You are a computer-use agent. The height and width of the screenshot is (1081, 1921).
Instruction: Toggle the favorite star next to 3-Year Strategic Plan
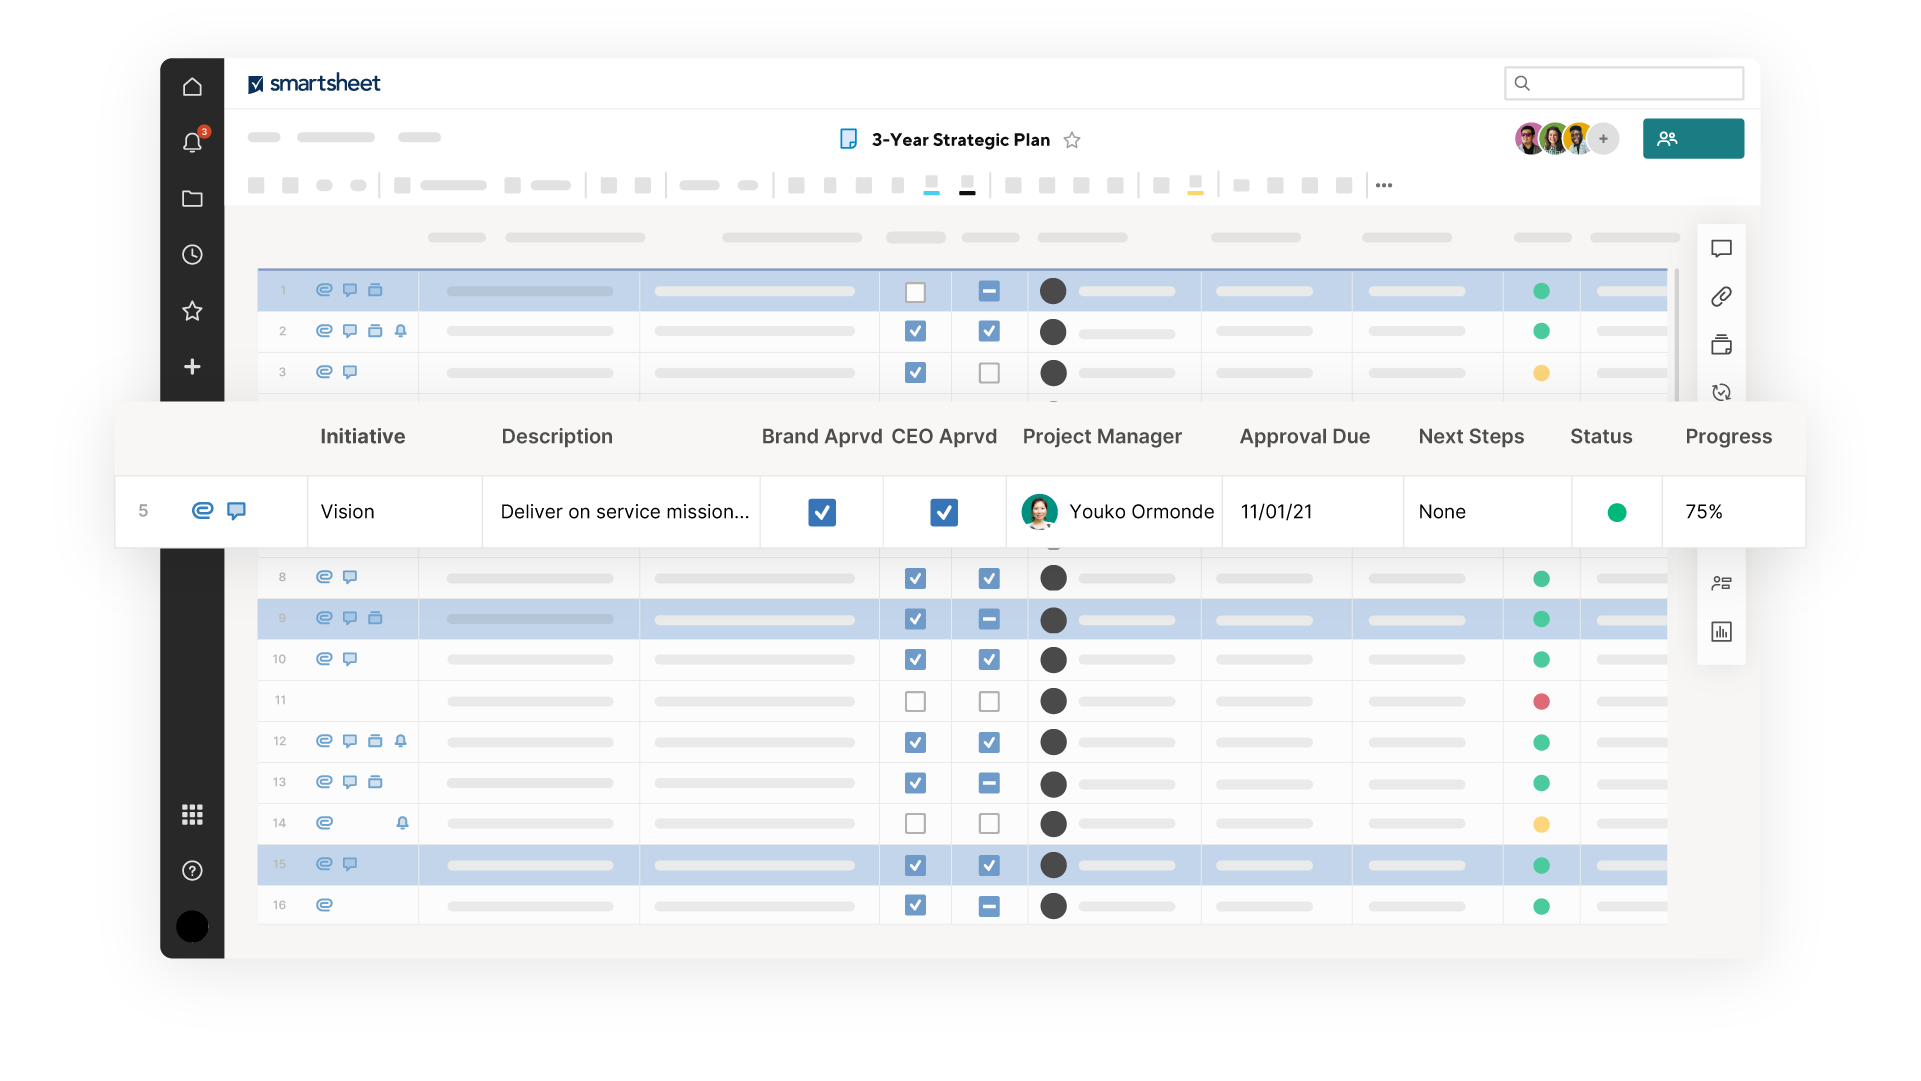coord(1072,140)
